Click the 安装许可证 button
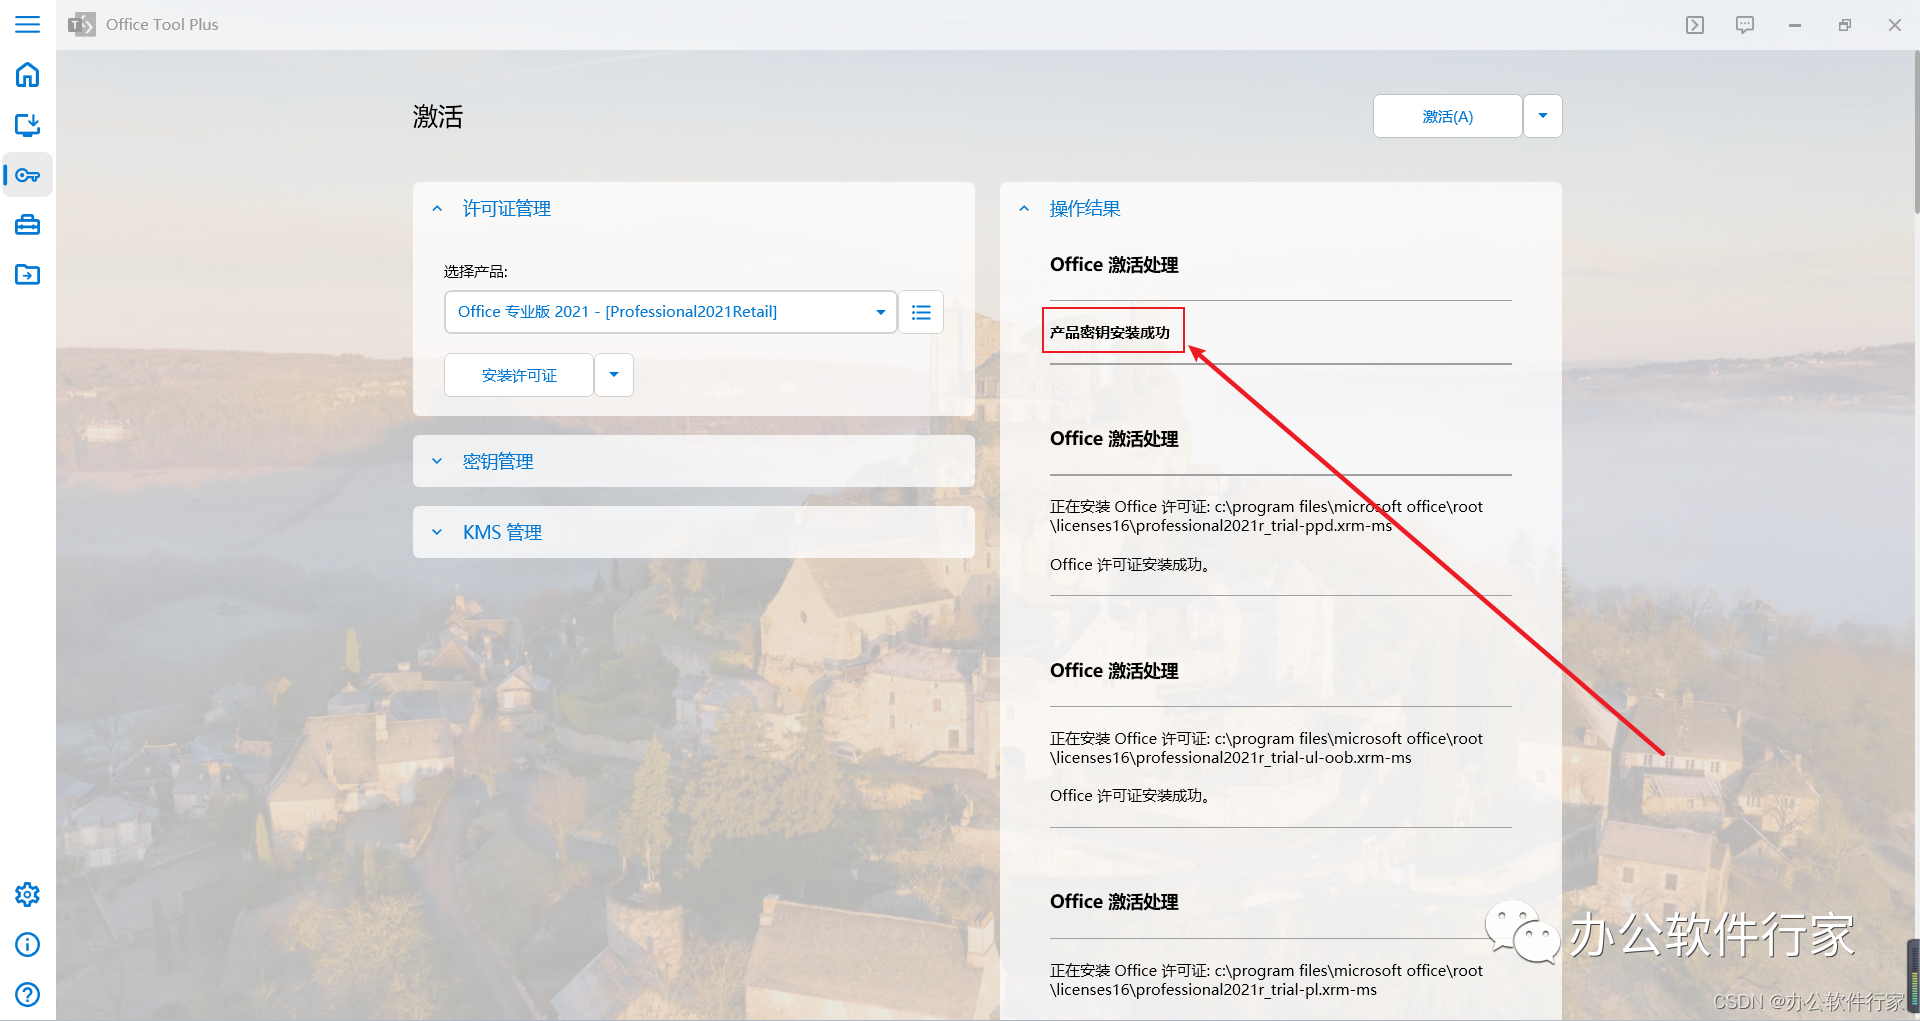 point(519,375)
